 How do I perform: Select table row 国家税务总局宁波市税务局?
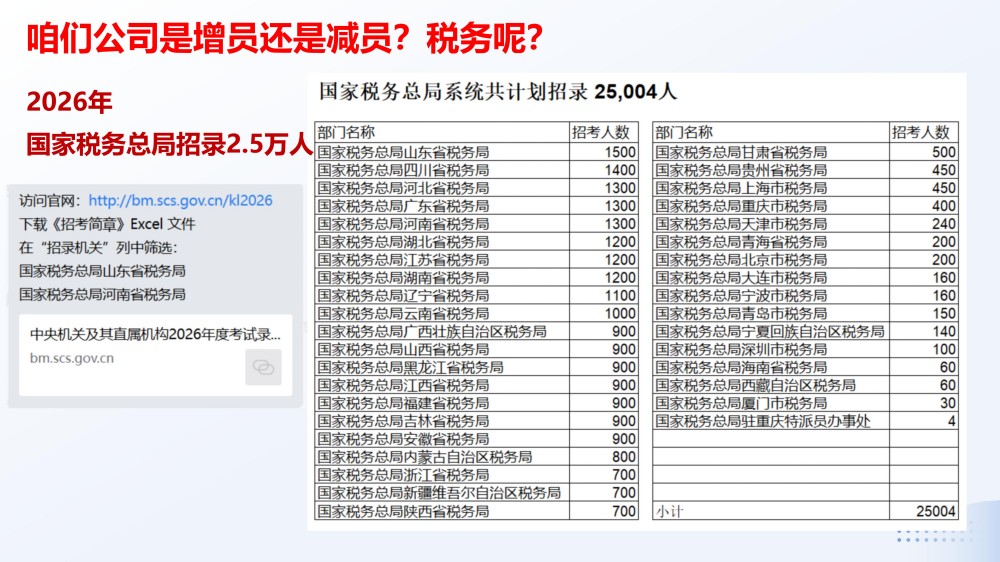805,295
